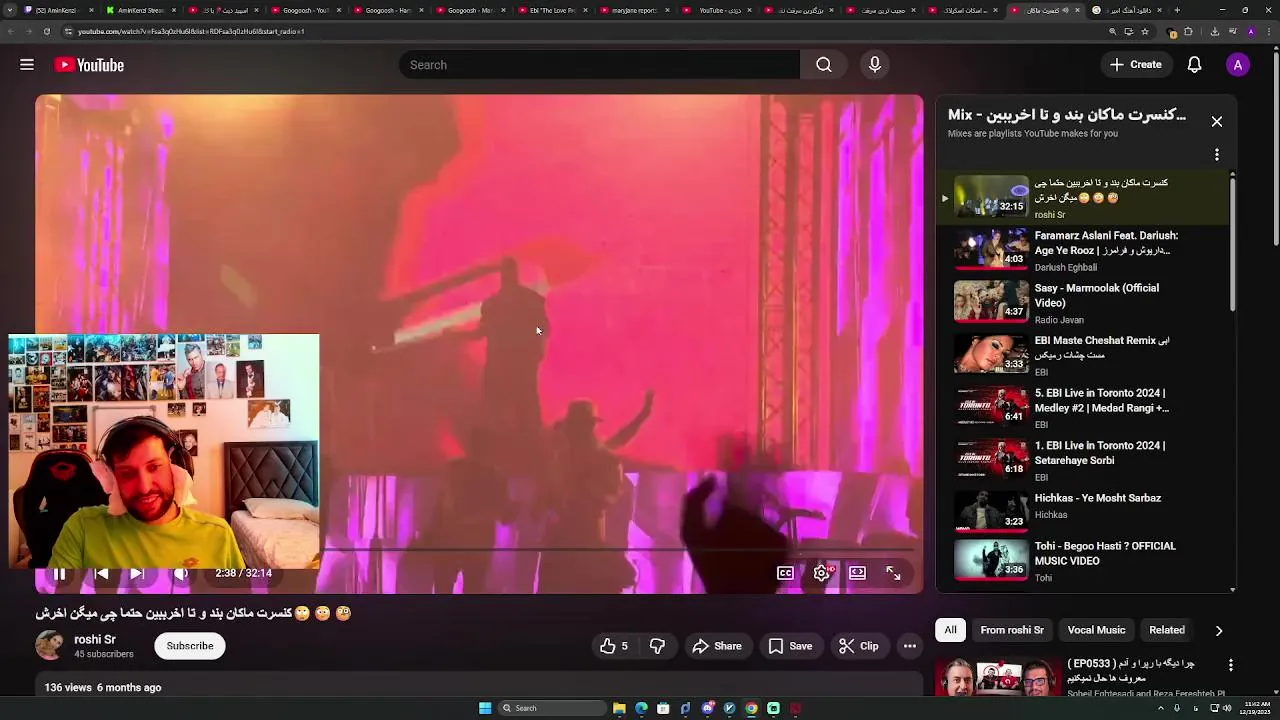Open the account avatar menu
1280x720 pixels.
click(x=1238, y=65)
